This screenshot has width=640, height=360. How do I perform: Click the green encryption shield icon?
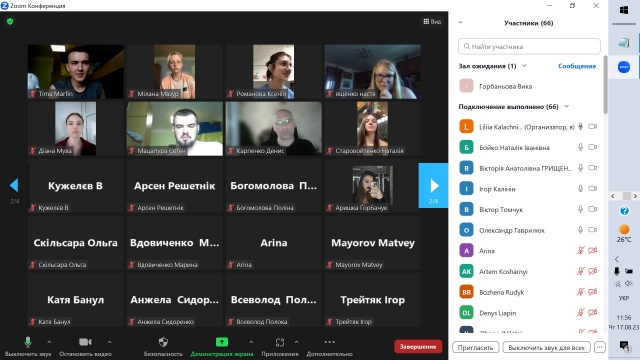click(x=10, y=21)
